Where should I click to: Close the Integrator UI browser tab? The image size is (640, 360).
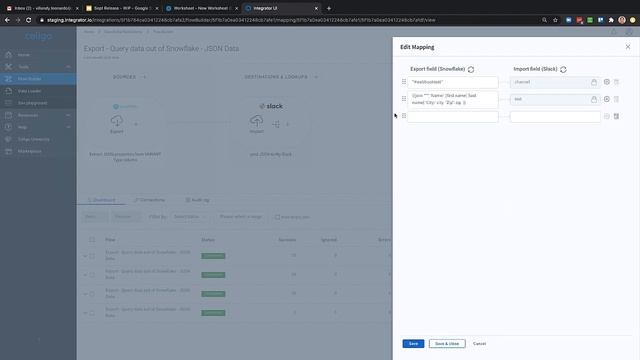coord(316,8)
